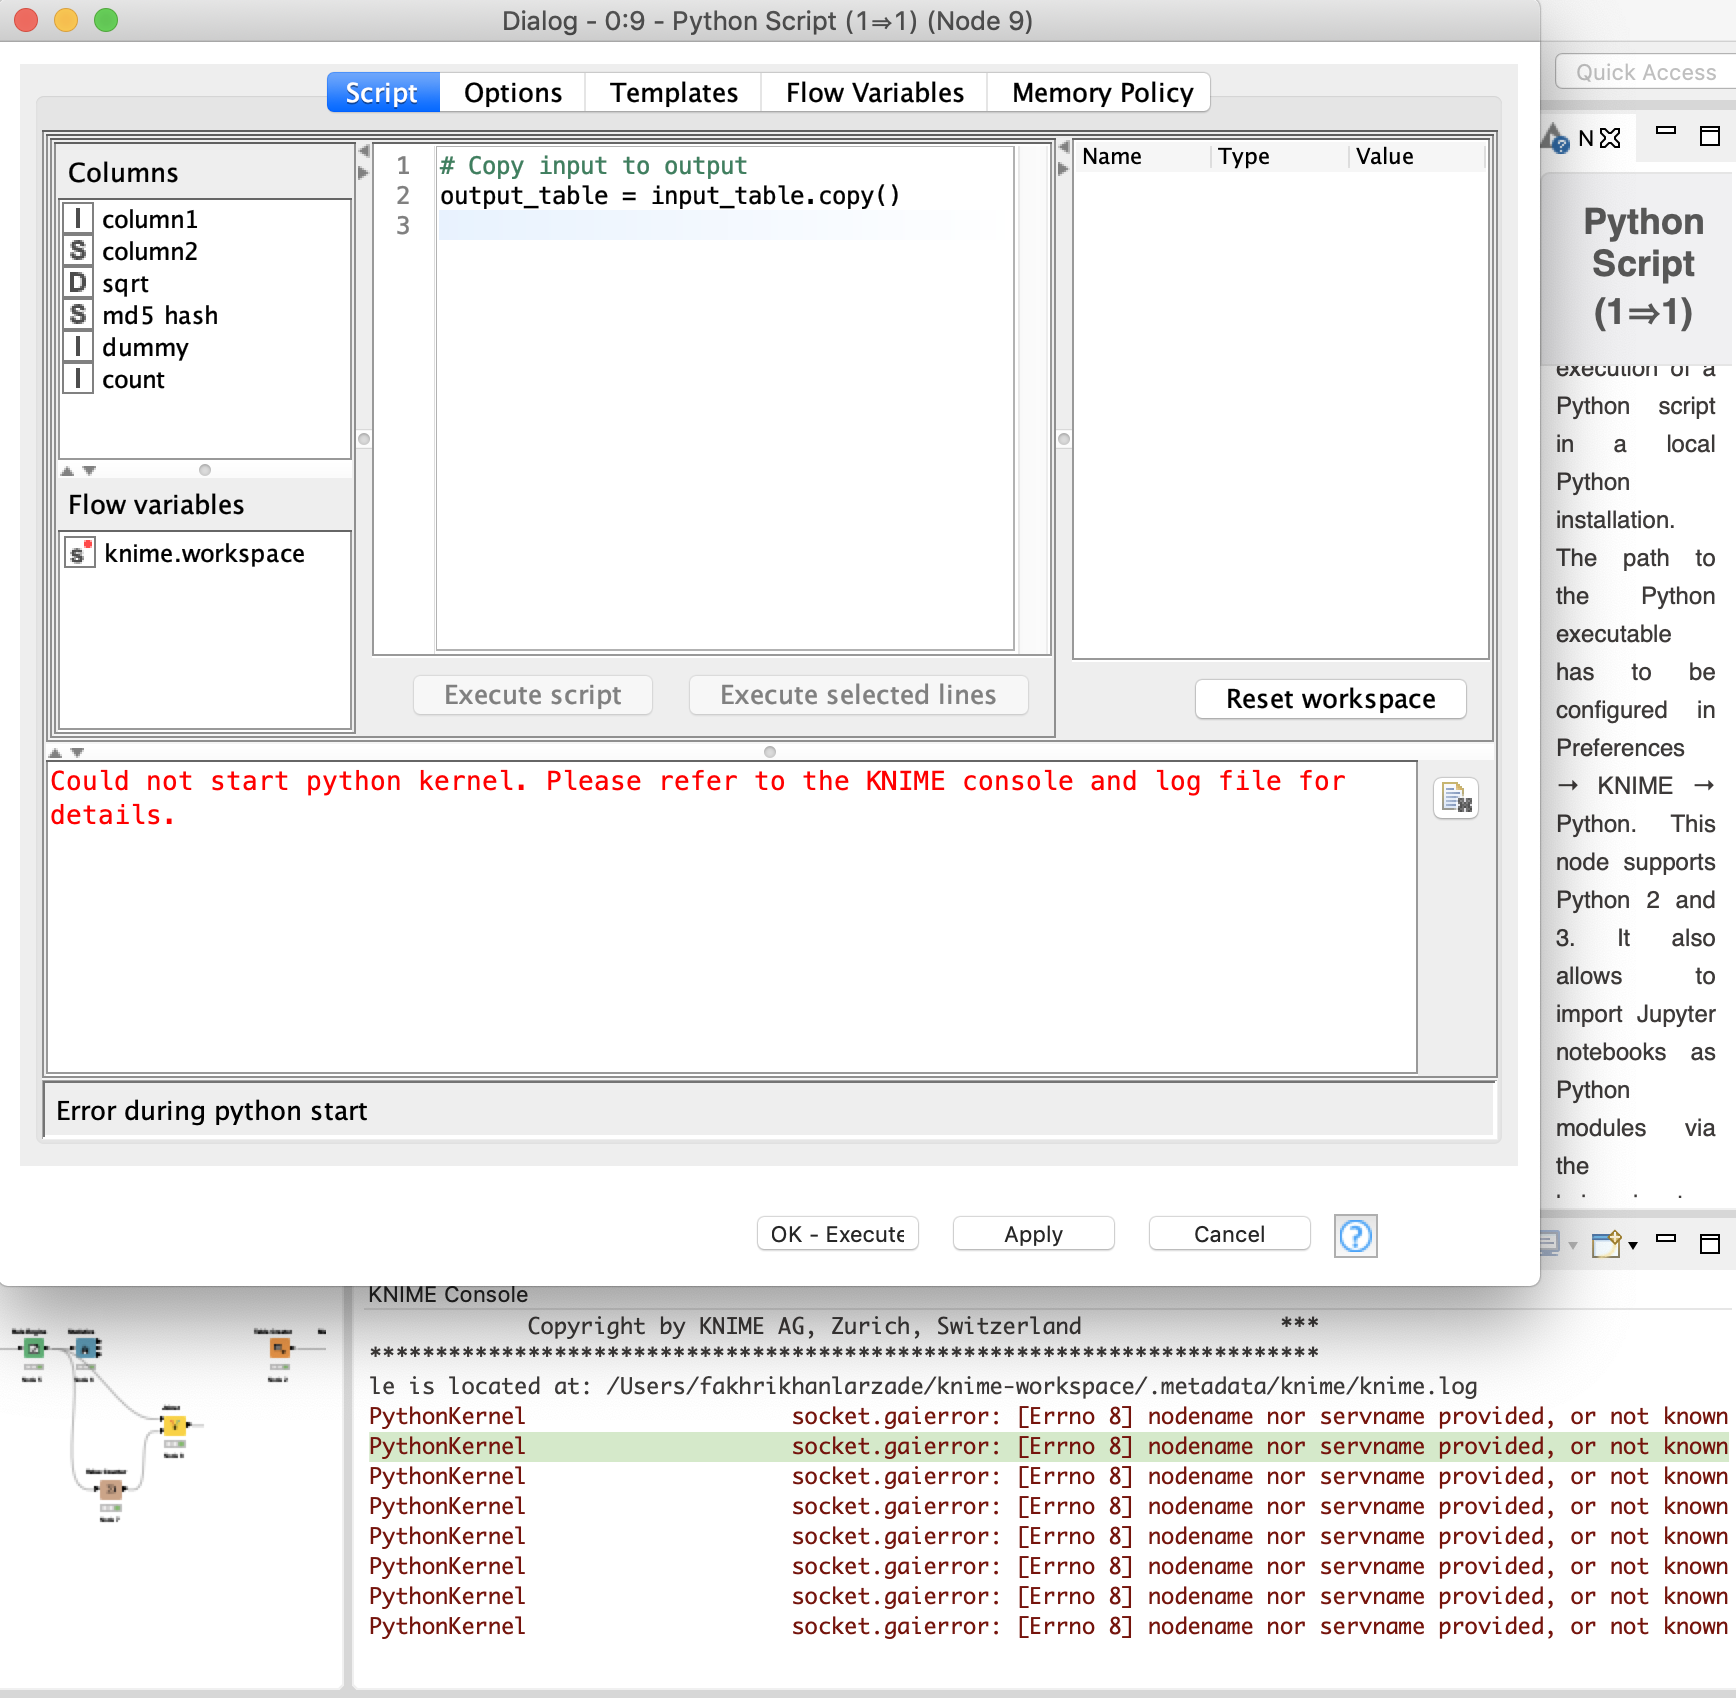This screenshot has width=1736, height=1698.
Task: Open the Flow Variables tab
Action: point(874,93)
